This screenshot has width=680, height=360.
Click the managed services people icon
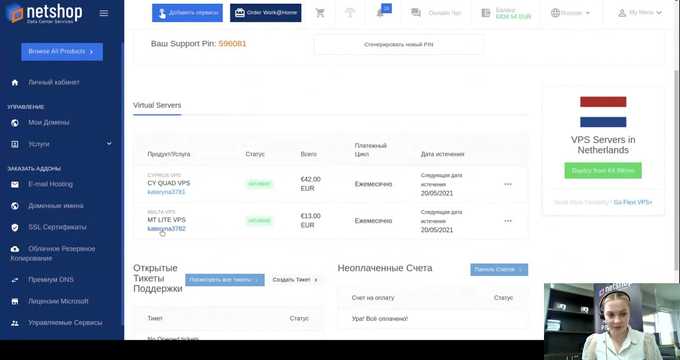15,323
